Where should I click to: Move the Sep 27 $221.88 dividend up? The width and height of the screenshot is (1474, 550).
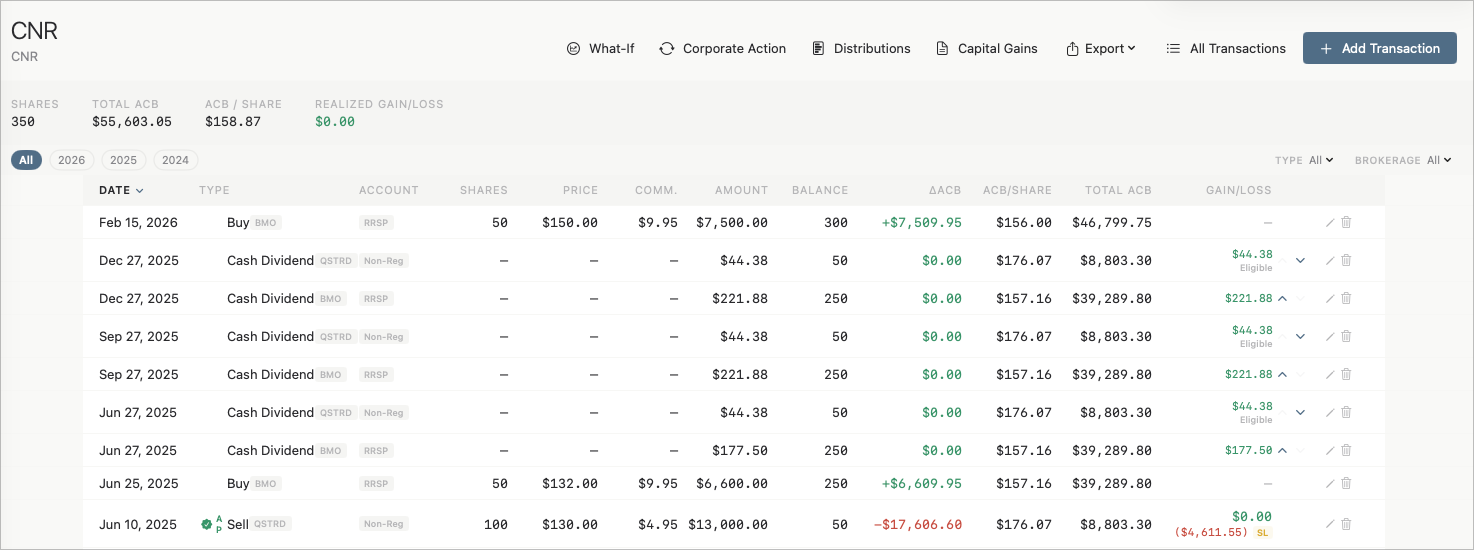(x=1282, y=374)
